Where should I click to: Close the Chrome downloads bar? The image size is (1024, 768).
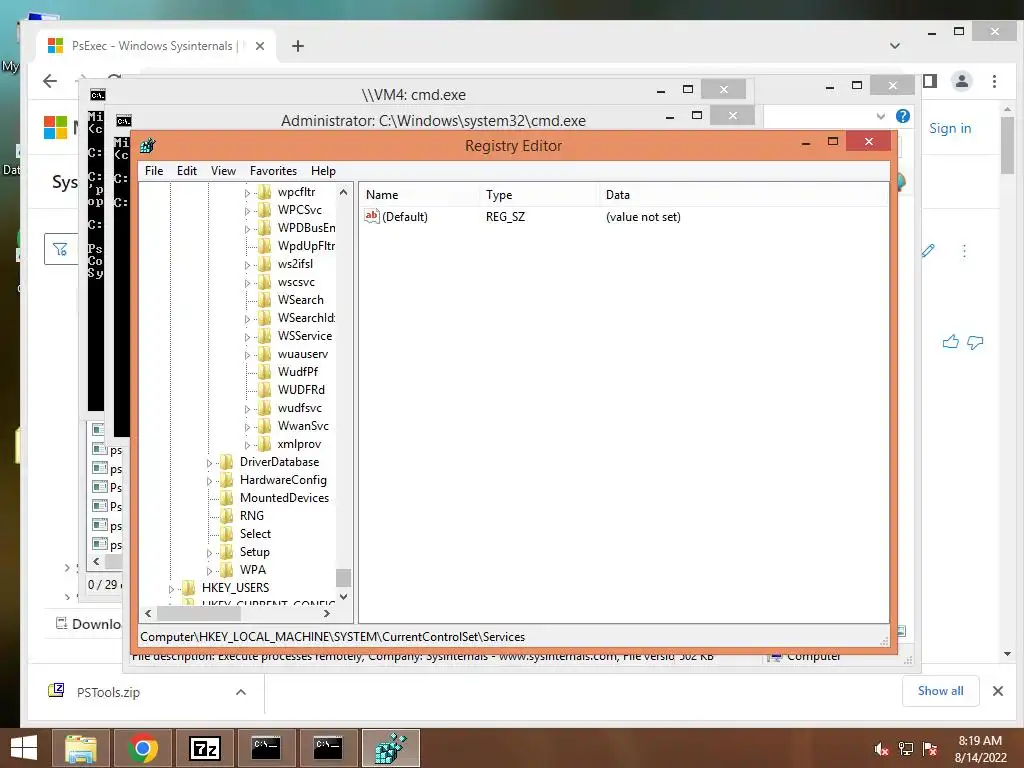click(998, 691)
